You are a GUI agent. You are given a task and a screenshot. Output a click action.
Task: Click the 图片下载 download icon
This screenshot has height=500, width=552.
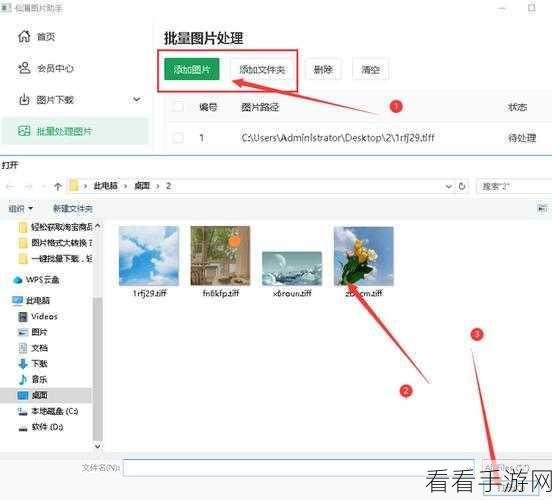24,100
